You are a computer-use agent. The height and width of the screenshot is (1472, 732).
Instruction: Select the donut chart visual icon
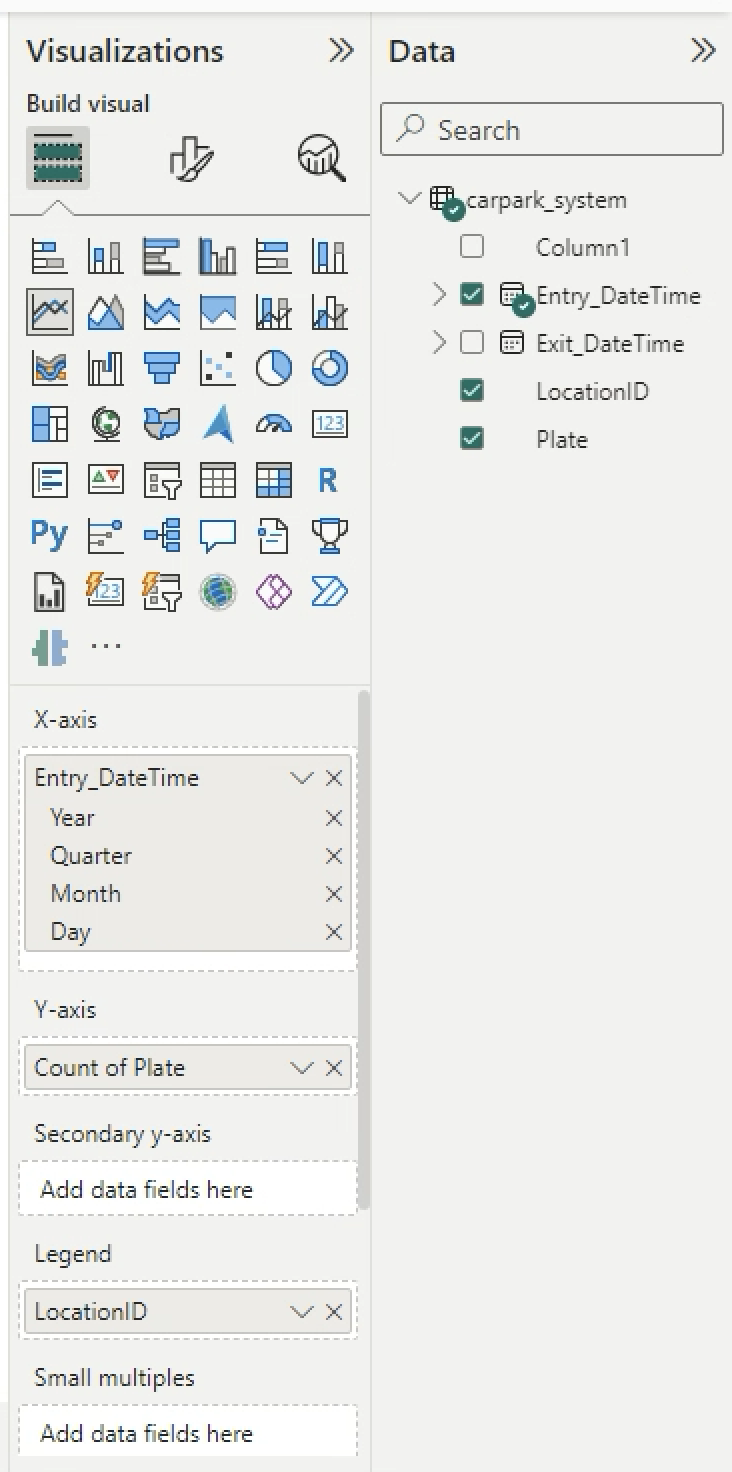[329, 368]
